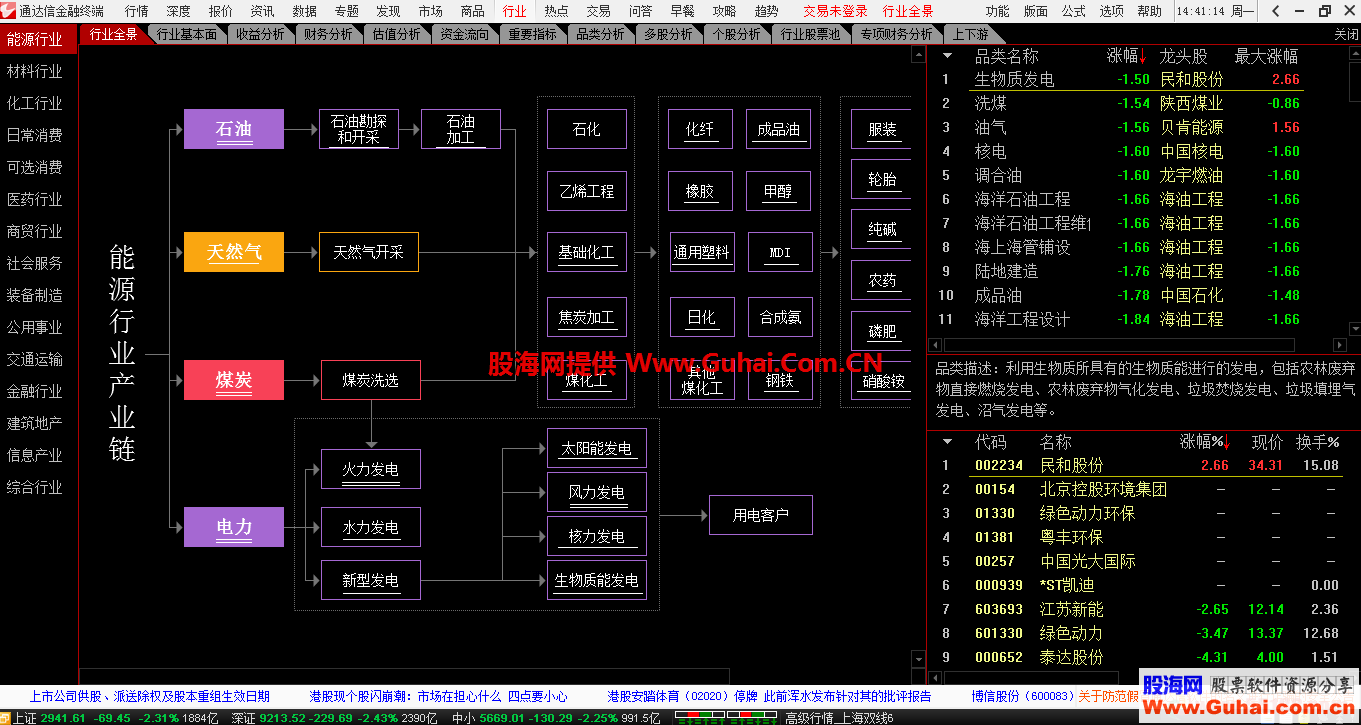Viewport: 1361px width, 725px height.
Task: Open the 港股安踏体育 news headline
Action: pyautogui.click(x=769, y=696)
